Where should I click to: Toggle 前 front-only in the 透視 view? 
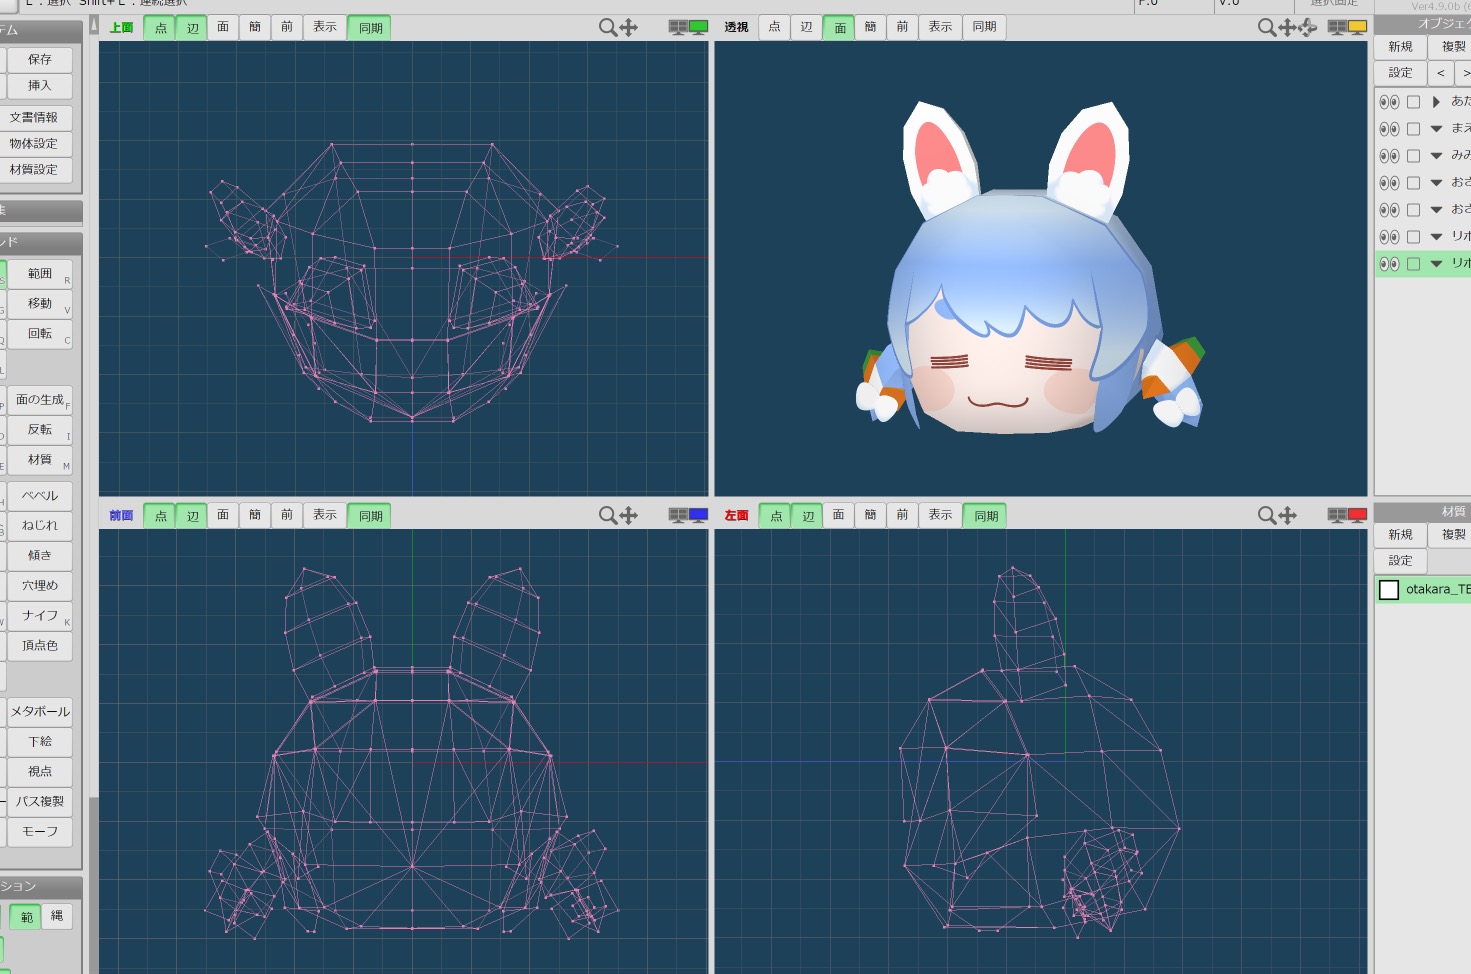pyautogui.click(x=902, y=27)
